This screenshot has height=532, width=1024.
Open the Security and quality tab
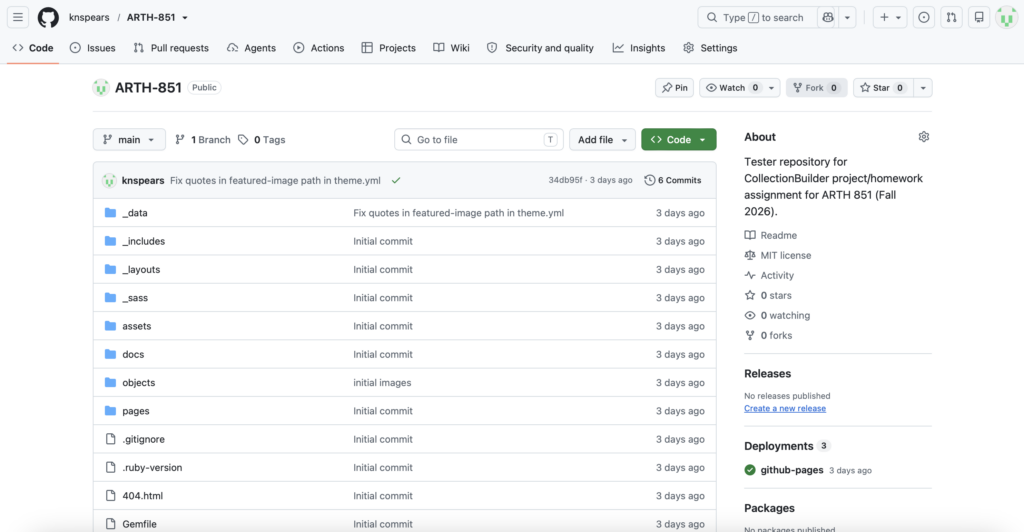pos(540,48)
